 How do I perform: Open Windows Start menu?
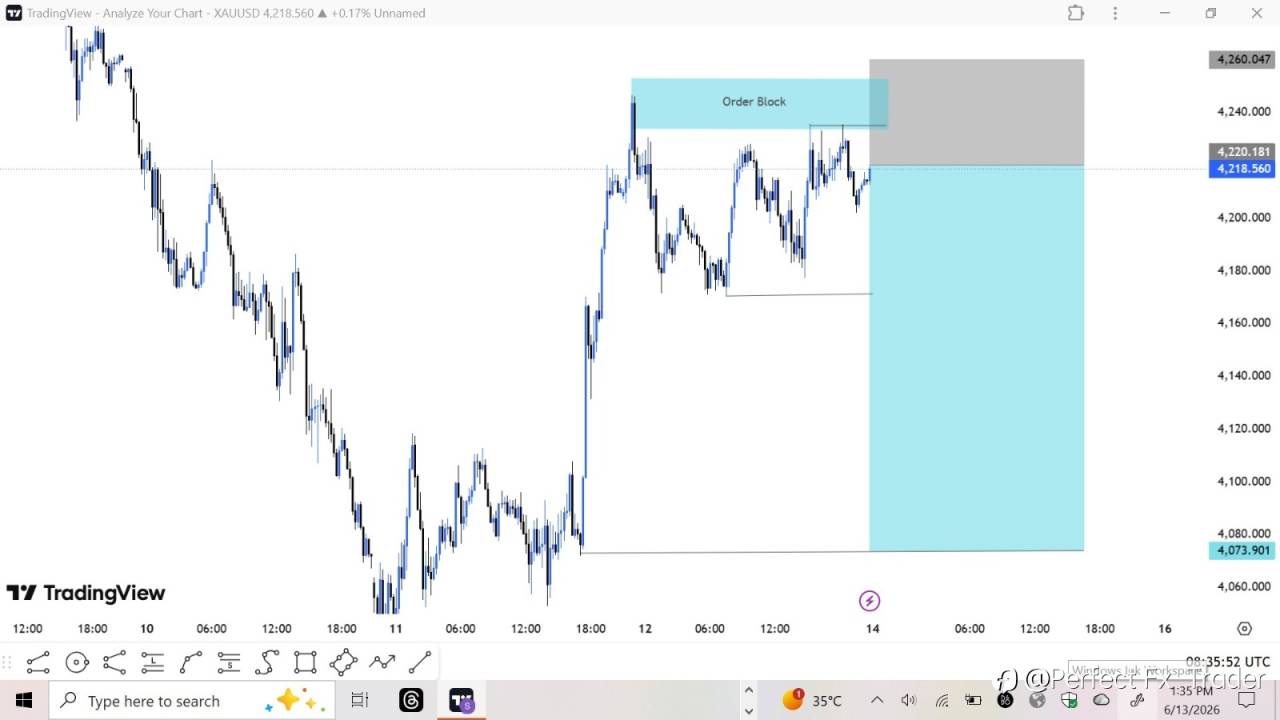click(x=24, y=700)
